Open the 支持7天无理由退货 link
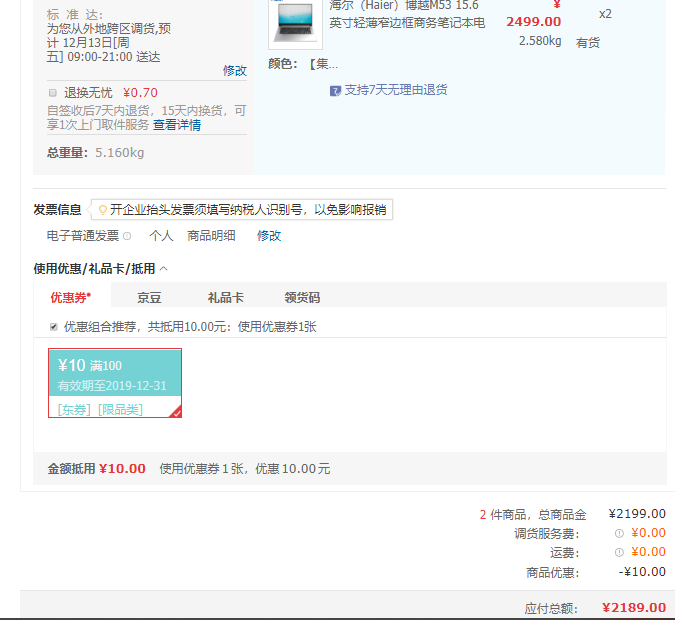This screenshot has height=620, width=675. click(396, 90)
